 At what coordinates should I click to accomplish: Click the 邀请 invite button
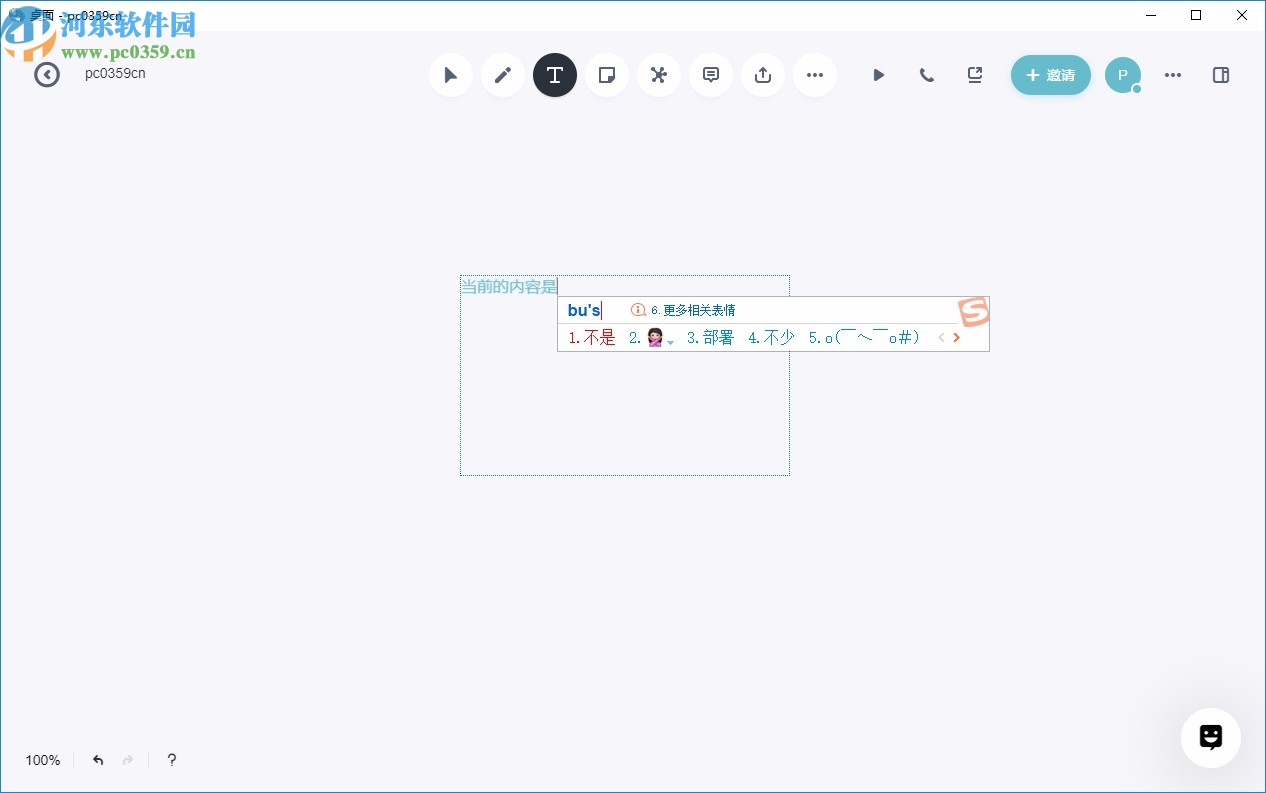pyautogui.click(x=1051, y=75)
